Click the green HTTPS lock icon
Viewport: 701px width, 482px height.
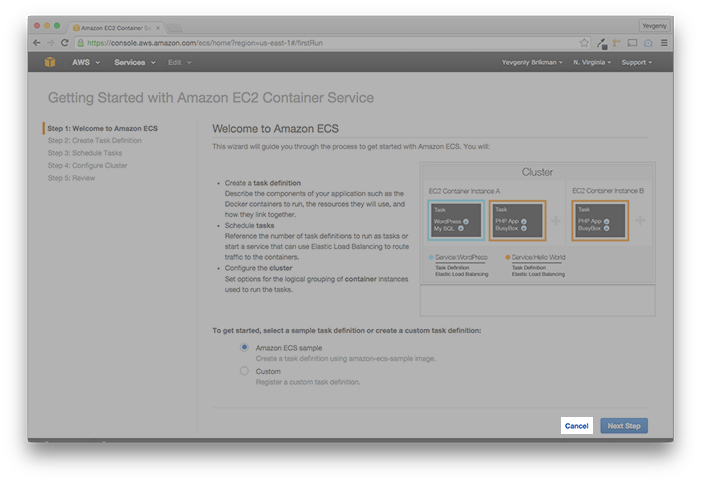[x=80, y=43]
